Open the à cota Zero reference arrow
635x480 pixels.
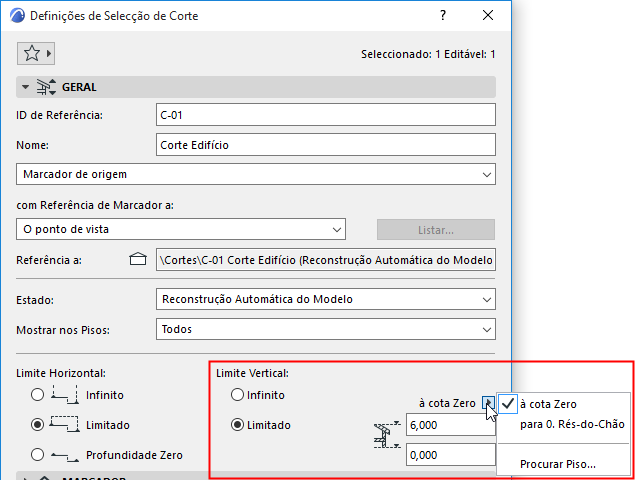point(487,403)
